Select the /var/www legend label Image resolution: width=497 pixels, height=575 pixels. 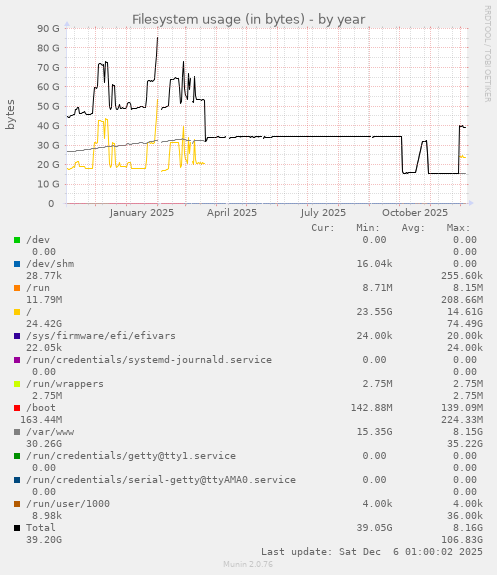[50, 432]
